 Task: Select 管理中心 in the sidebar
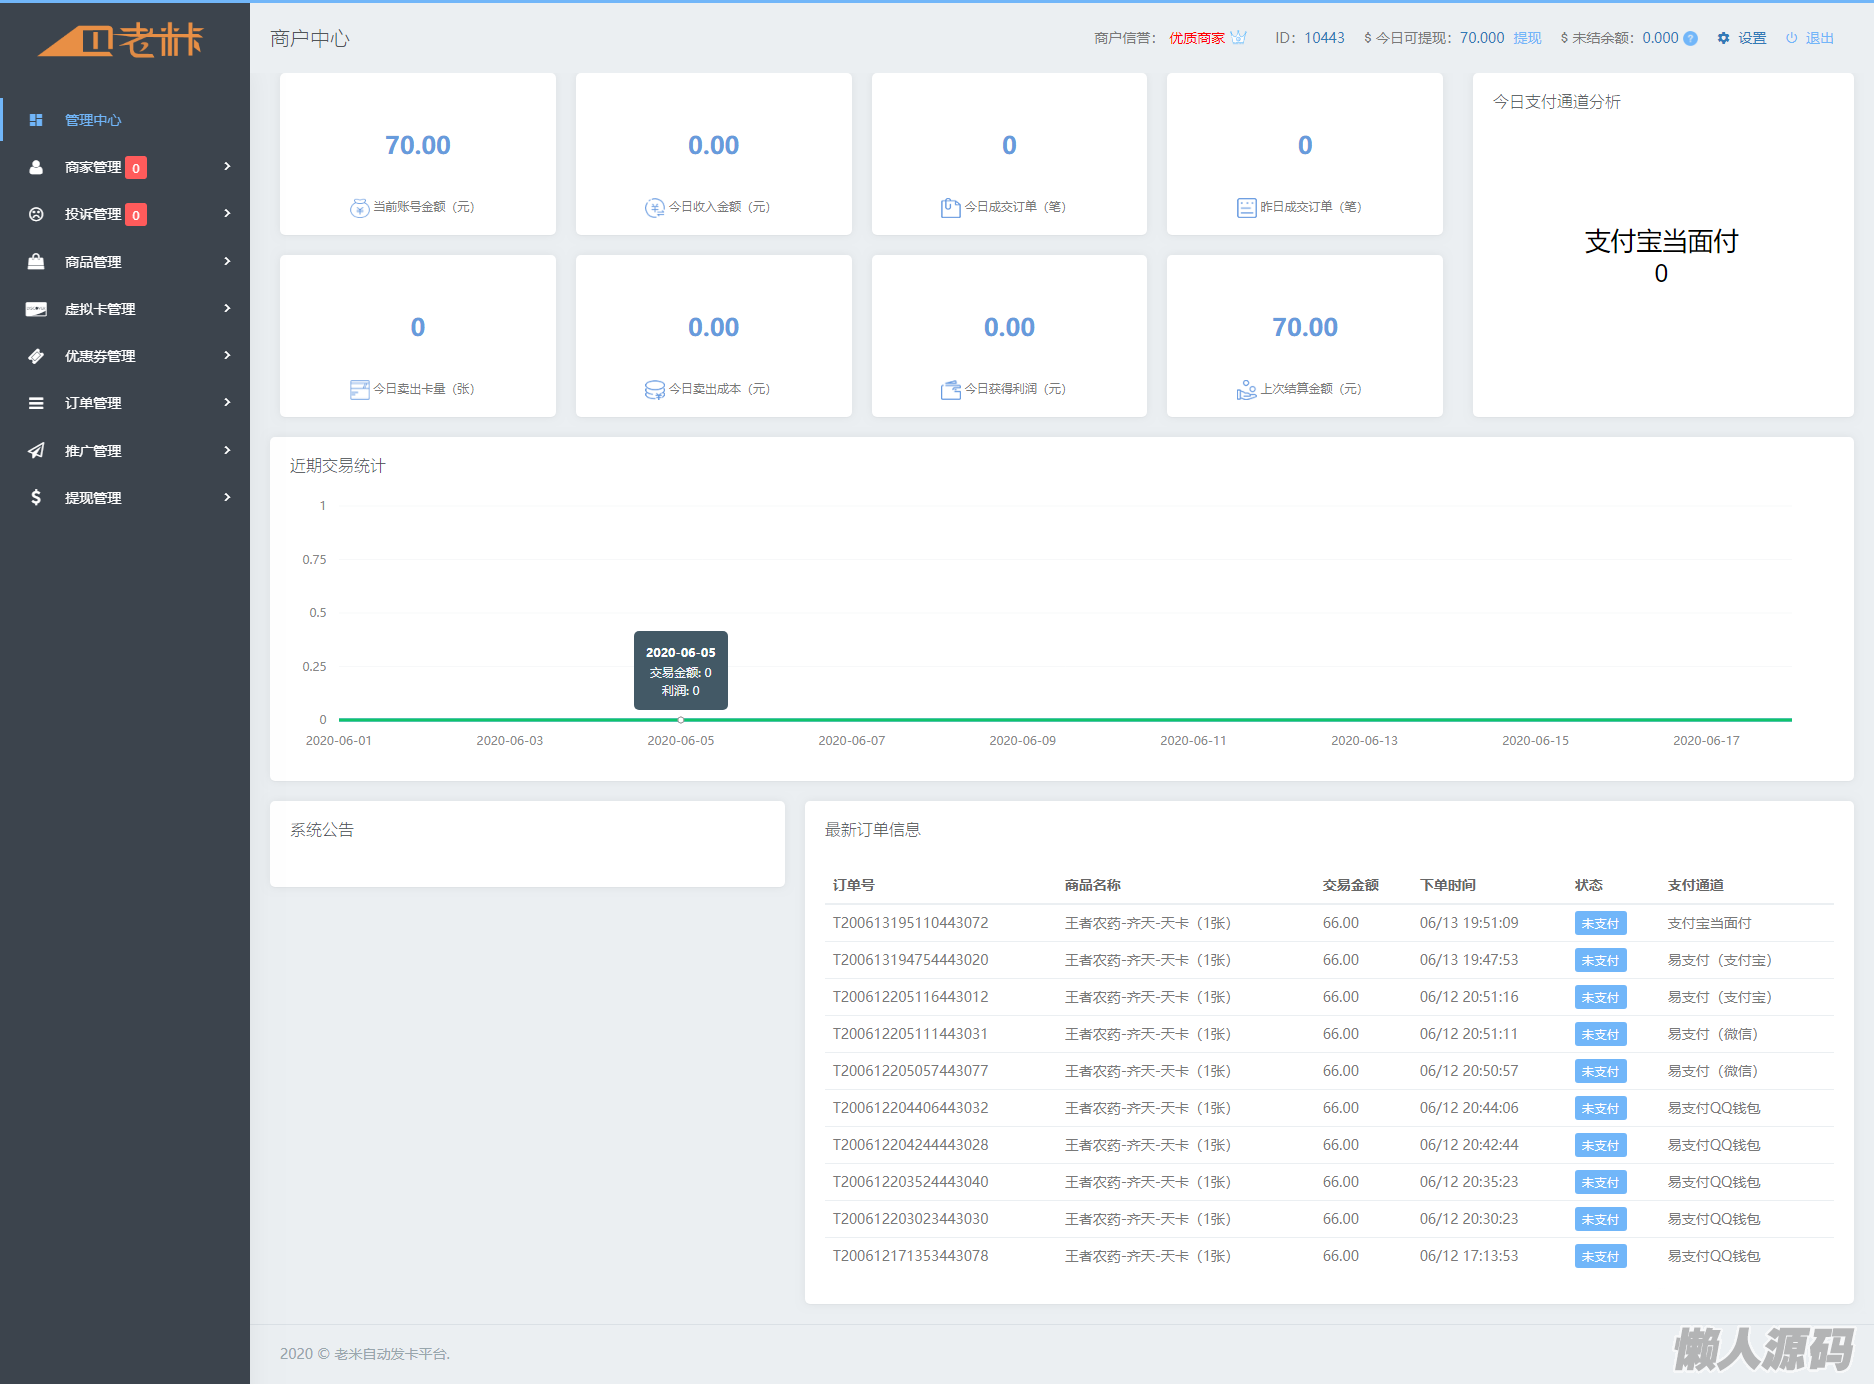(x=93, y=120)
